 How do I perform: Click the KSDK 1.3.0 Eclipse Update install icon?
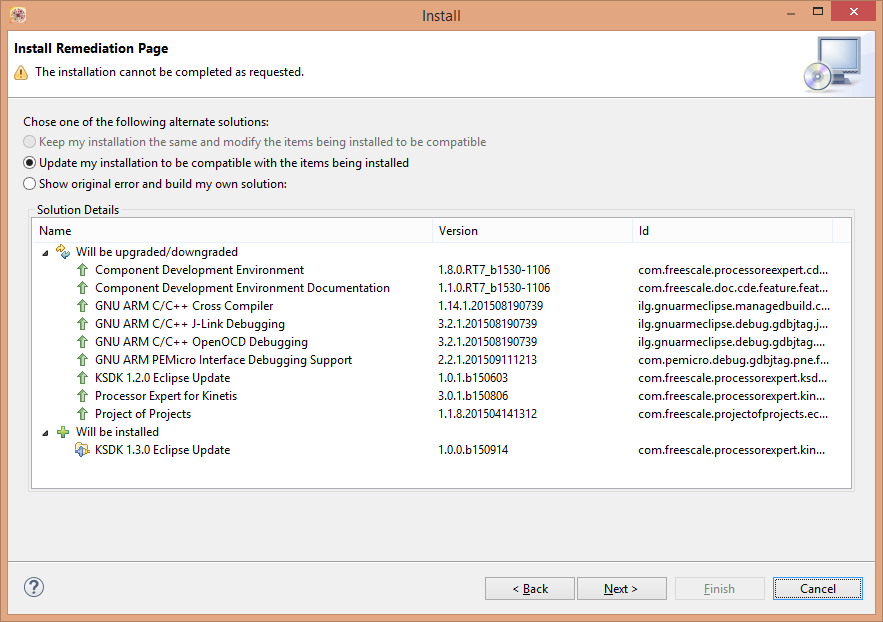[x=83, y=450]
